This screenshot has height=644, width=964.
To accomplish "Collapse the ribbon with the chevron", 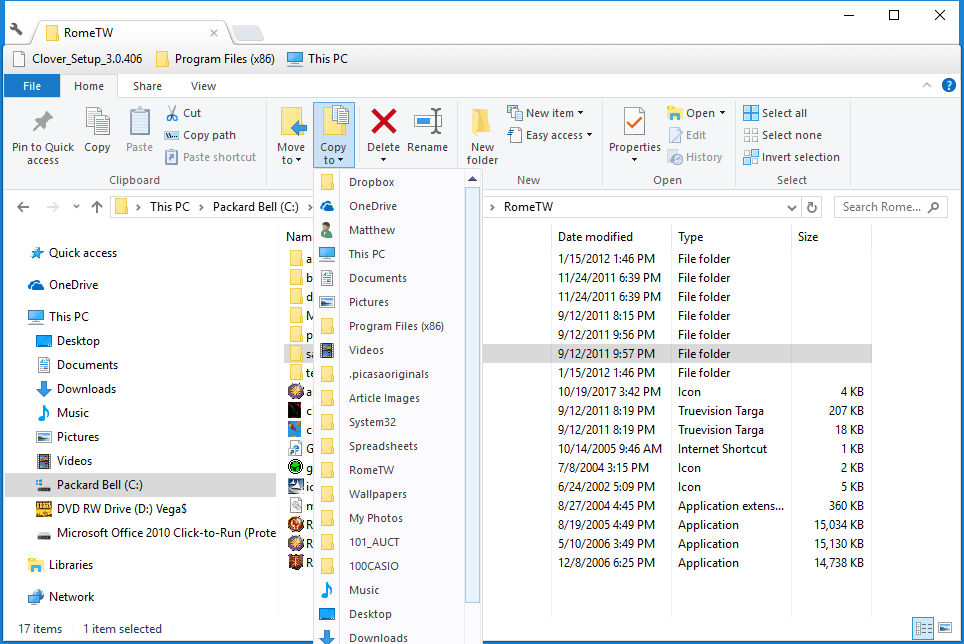I will [x=926, y=85].
